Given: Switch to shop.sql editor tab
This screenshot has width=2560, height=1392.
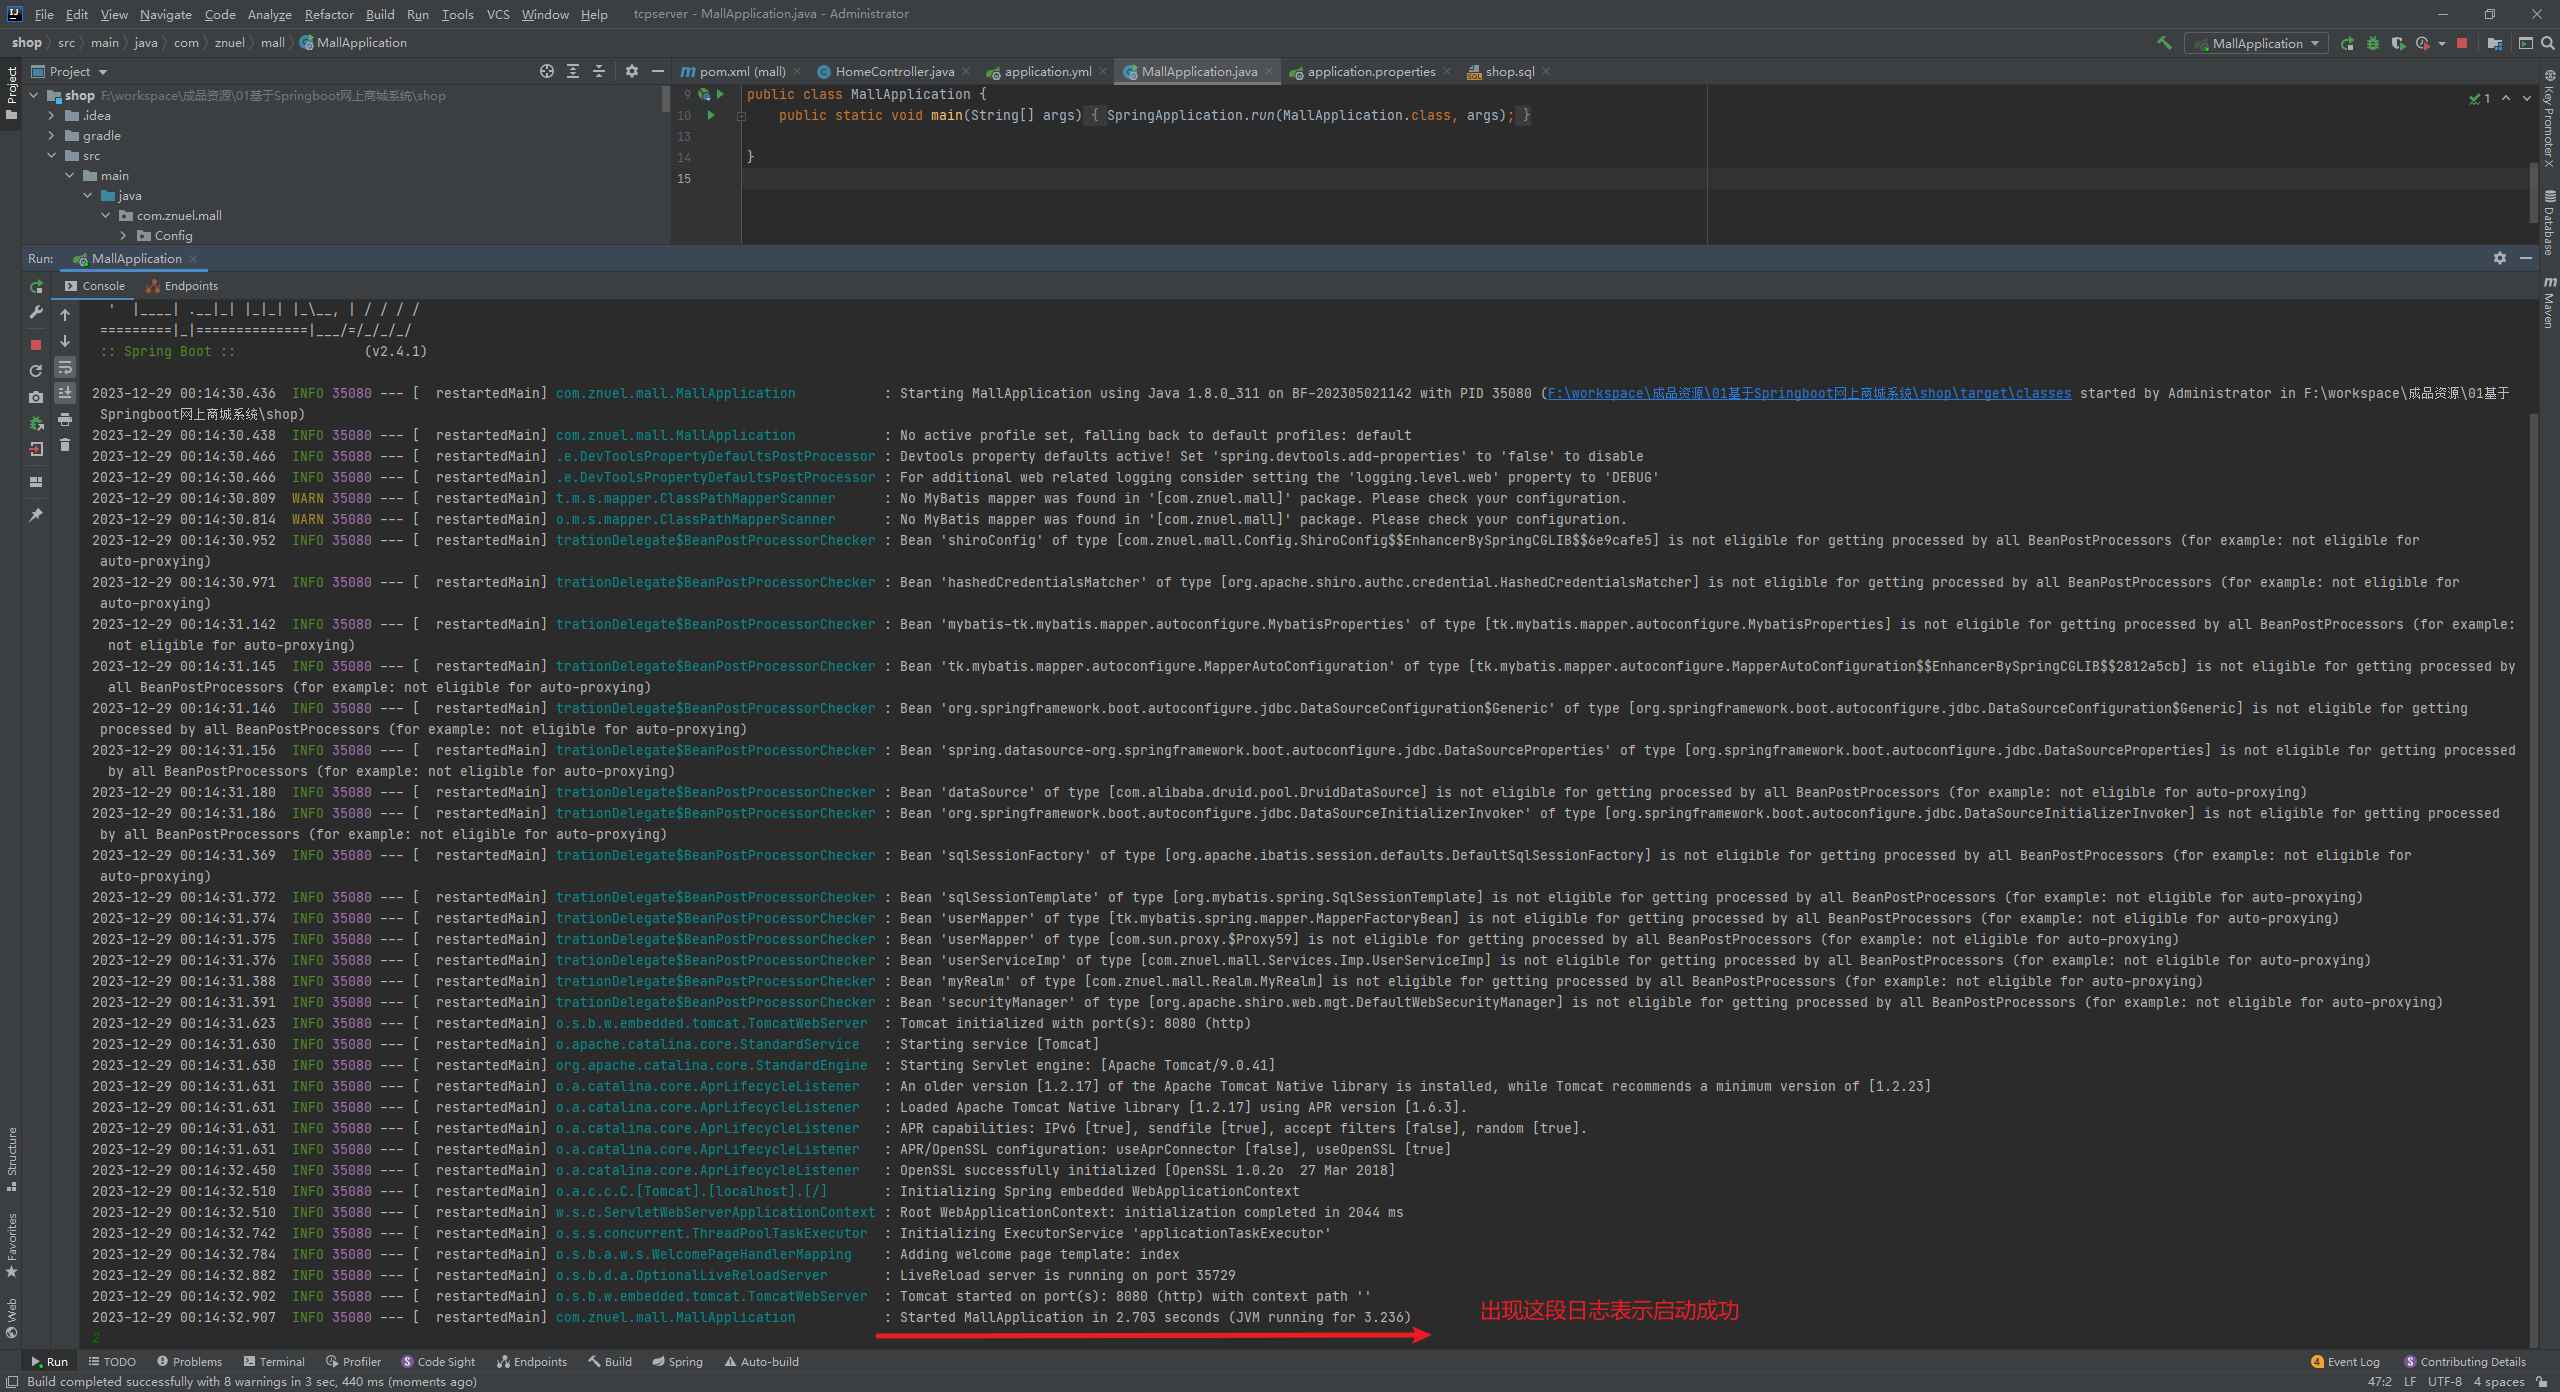Looking at the screenshot, I should click(x=1509, y=71).
